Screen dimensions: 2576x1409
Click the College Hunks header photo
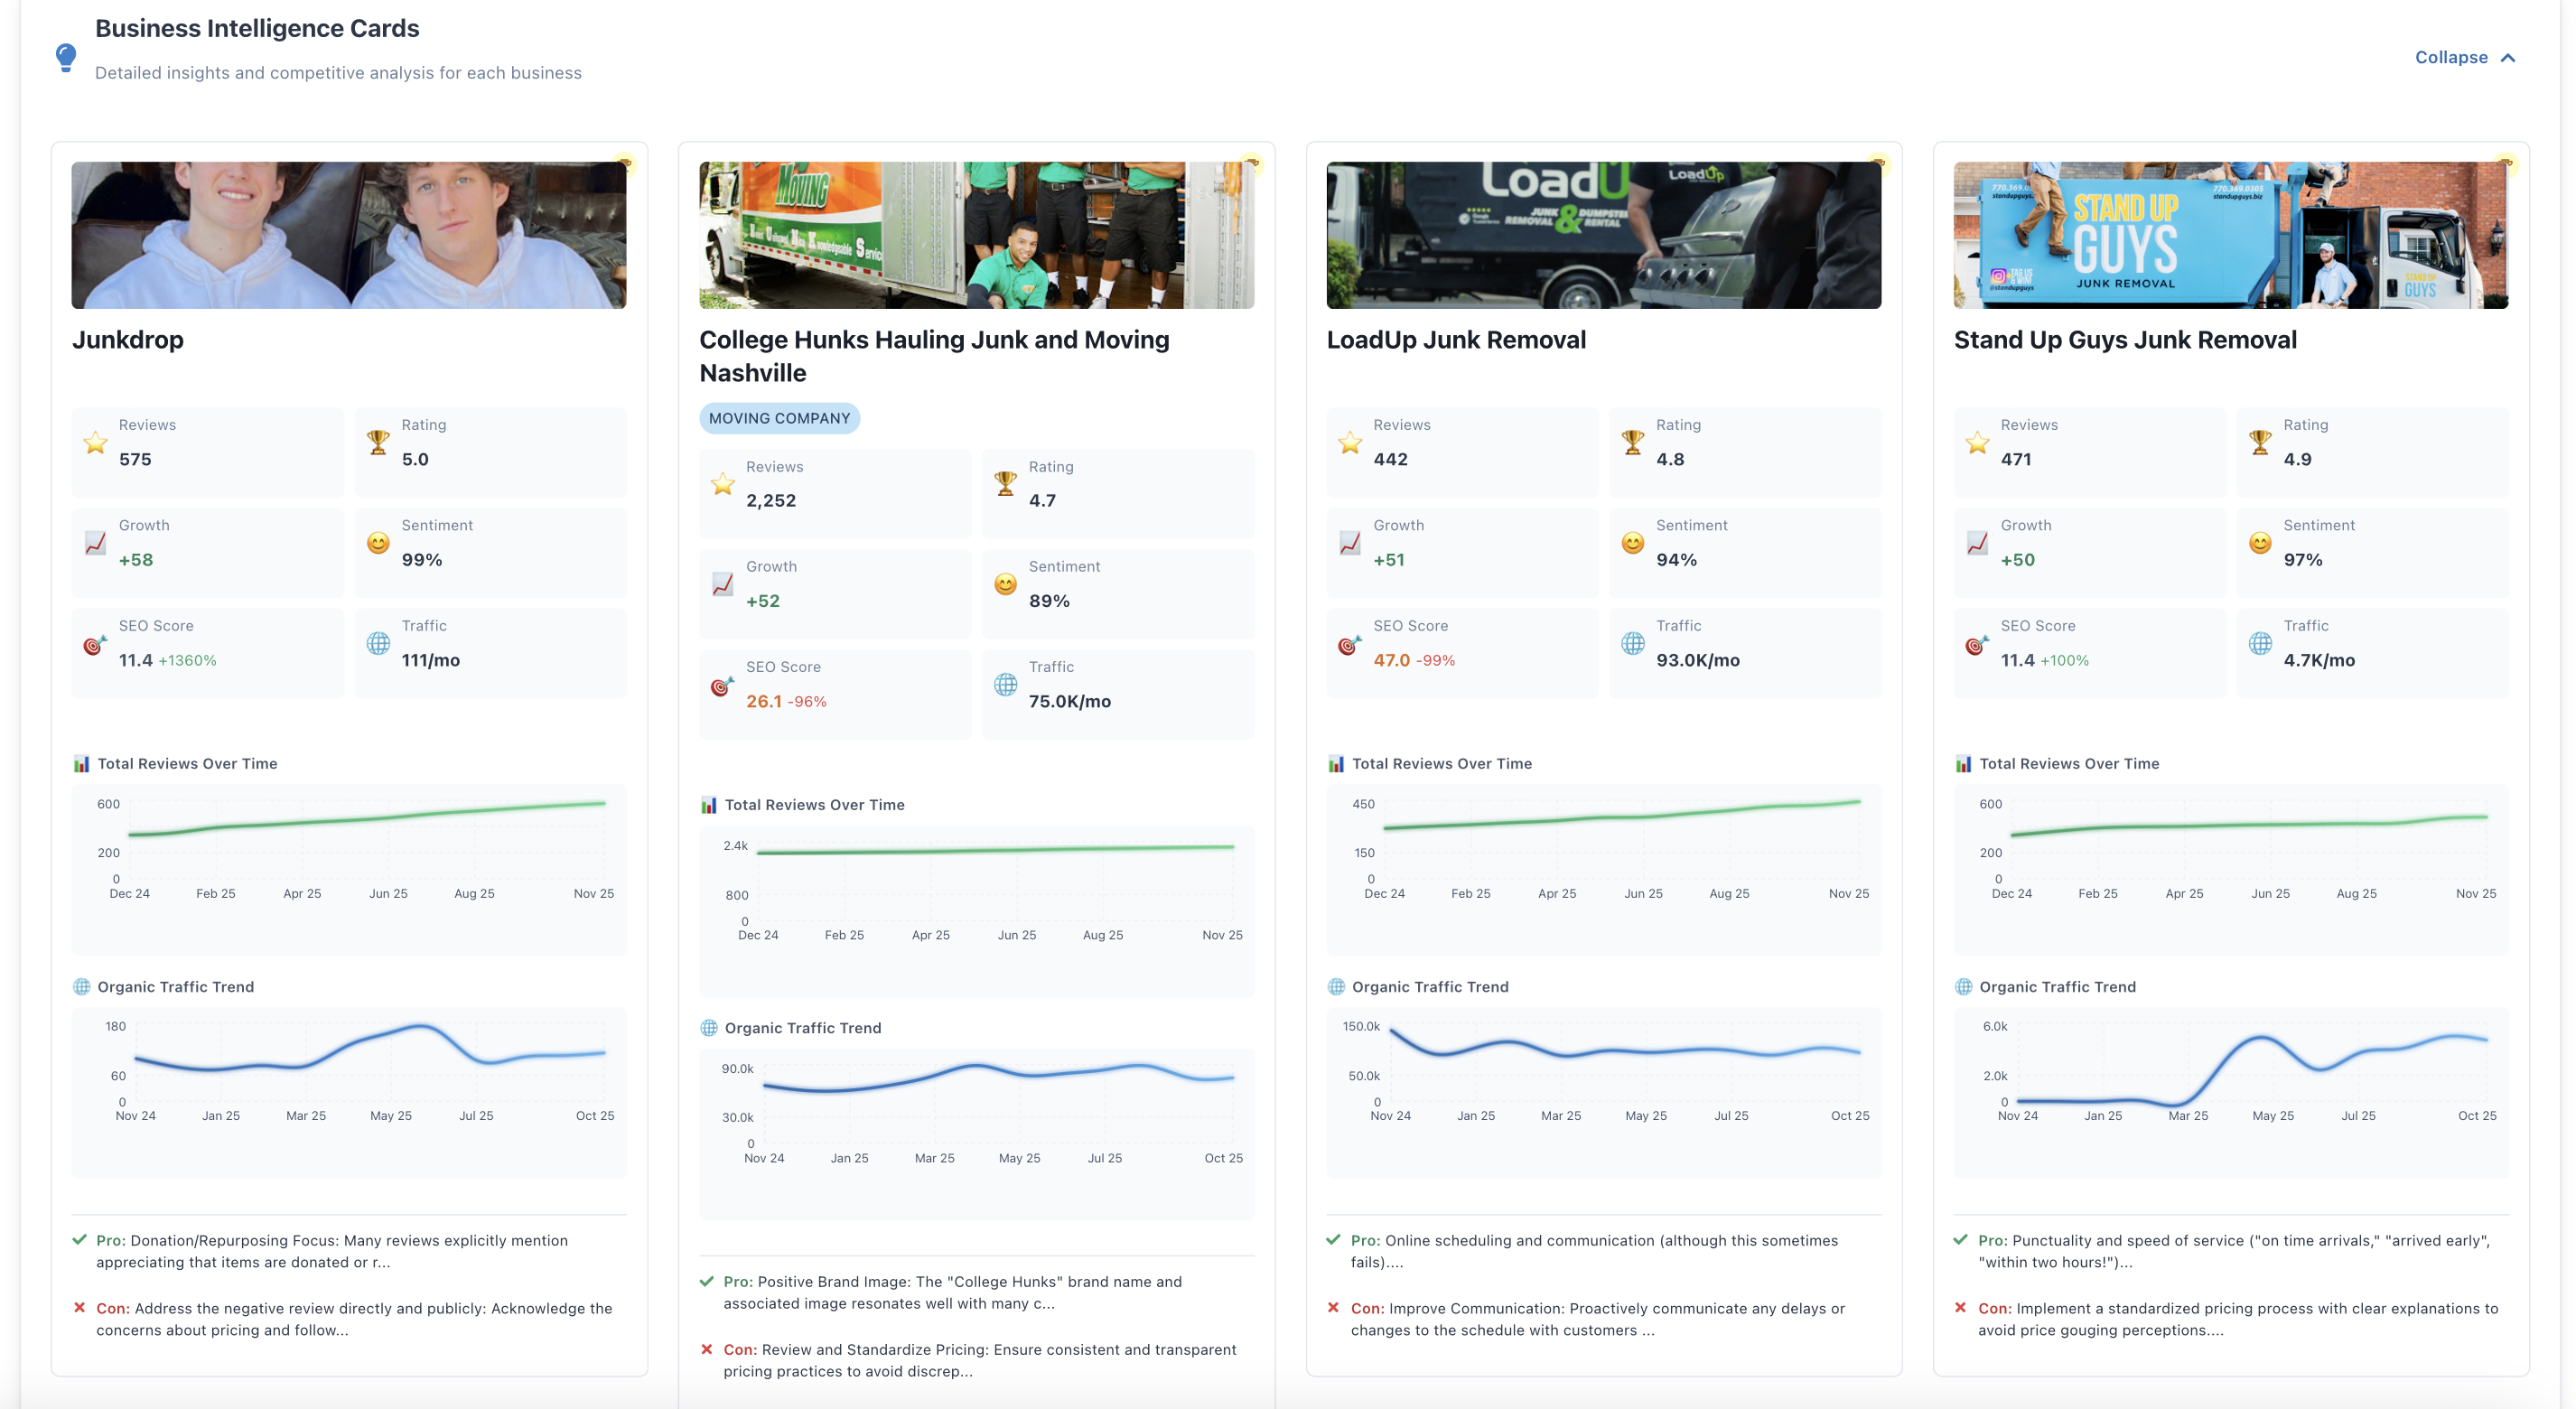976,234
